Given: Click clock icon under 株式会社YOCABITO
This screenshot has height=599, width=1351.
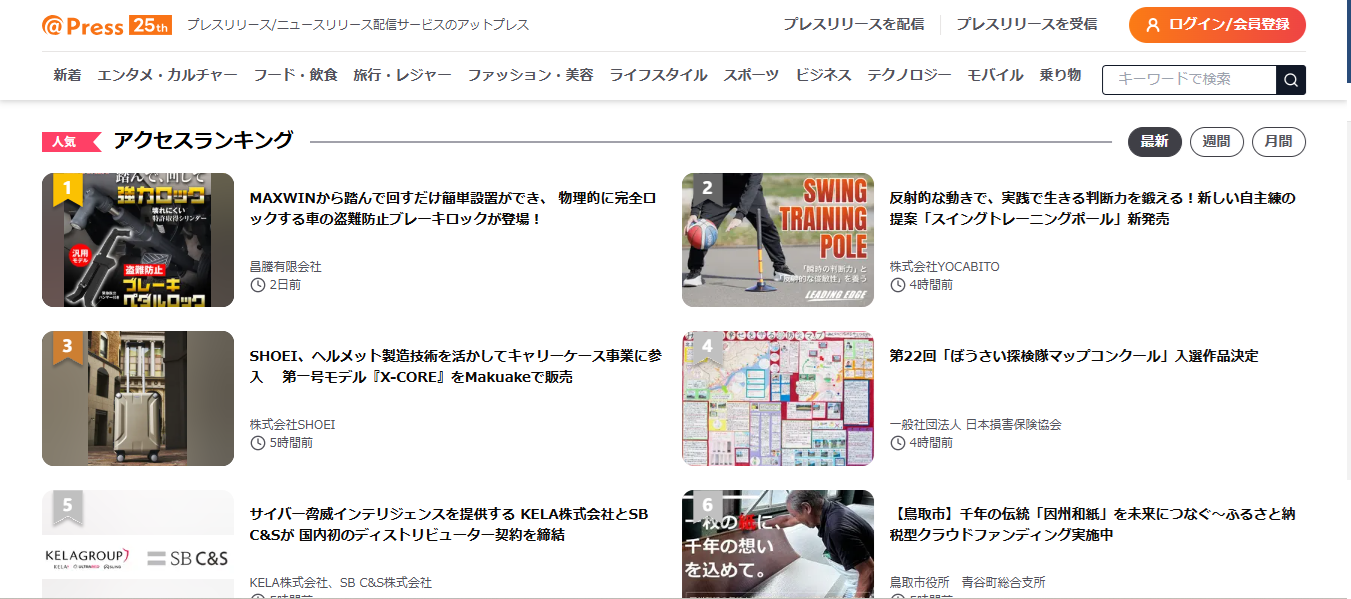Looking at the screenshot, I should pyautogui.click(x=897, y=285).
